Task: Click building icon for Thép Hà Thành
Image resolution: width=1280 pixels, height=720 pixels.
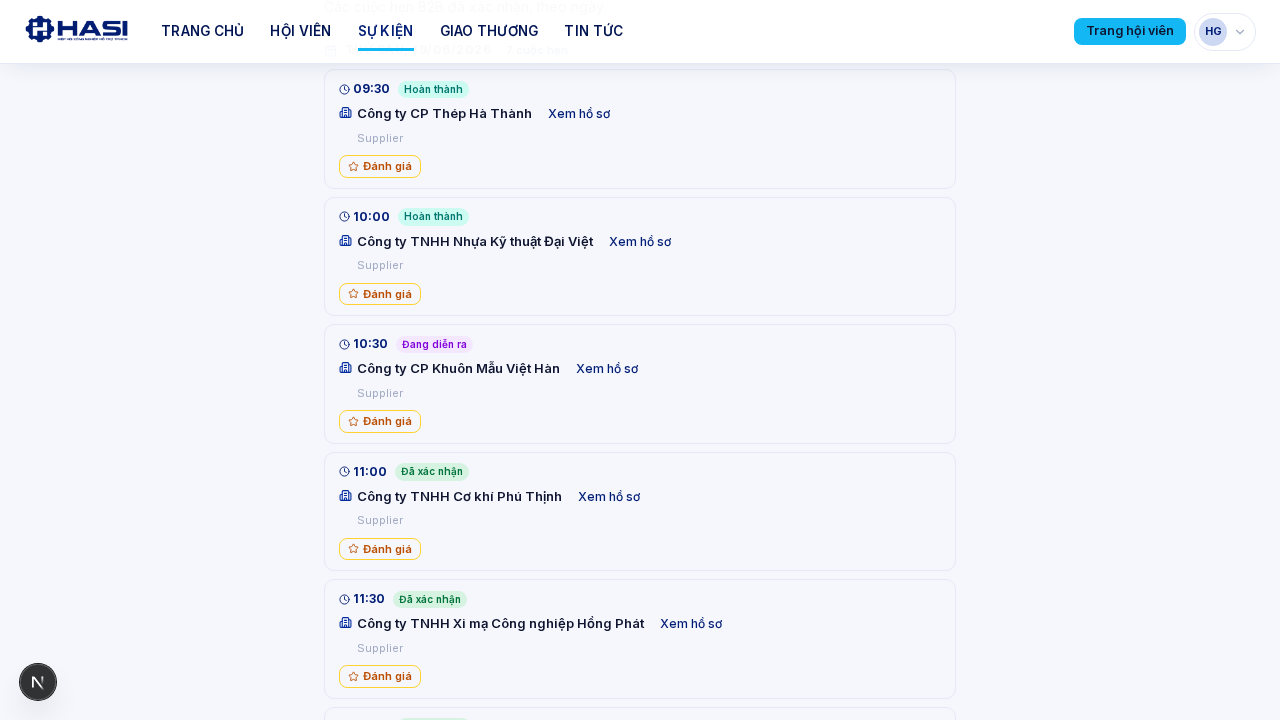Action: tap(346, 113)
